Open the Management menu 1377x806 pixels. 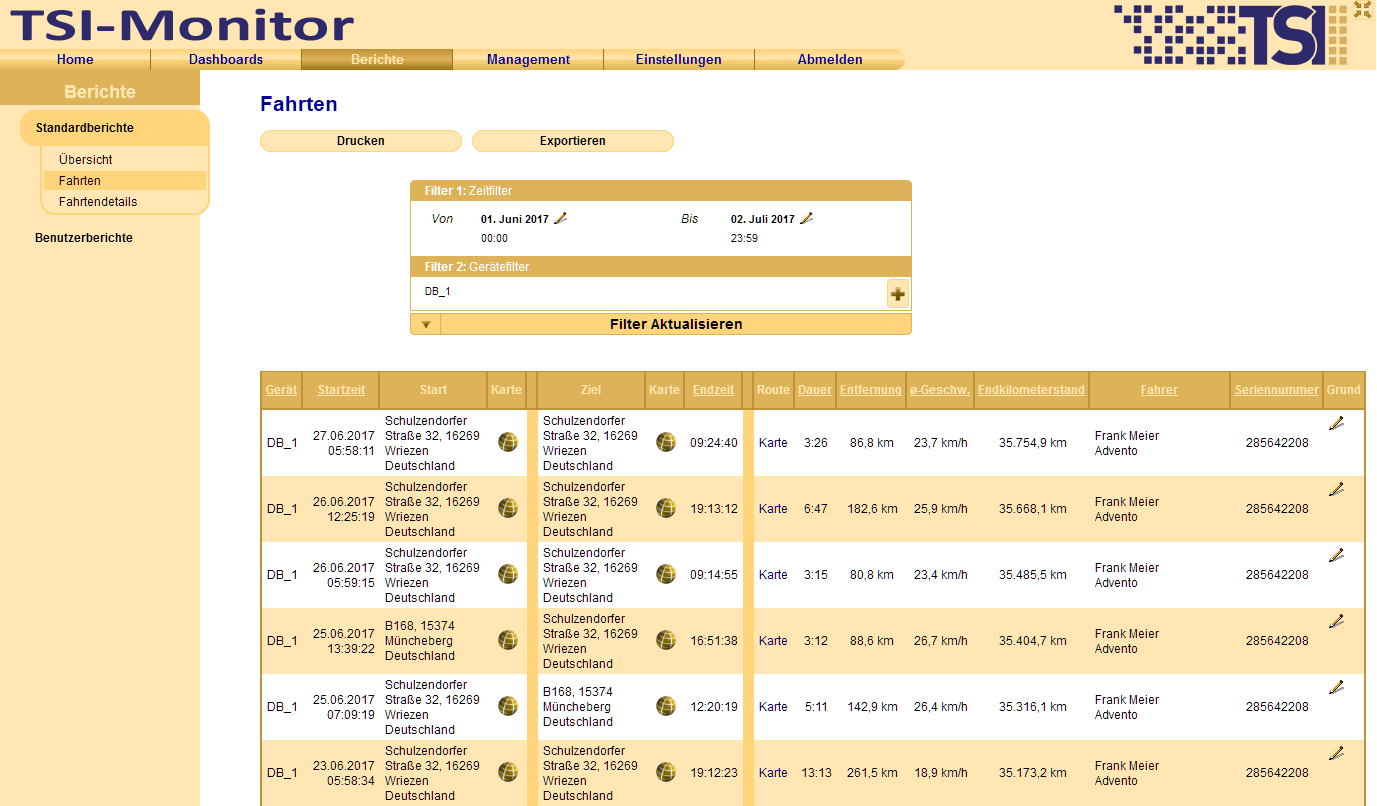528,60
